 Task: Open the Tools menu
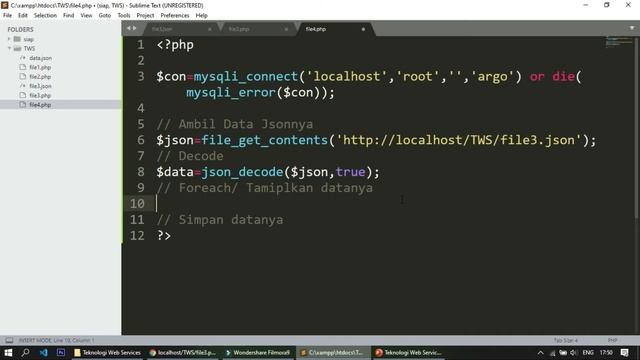(124, 15)
